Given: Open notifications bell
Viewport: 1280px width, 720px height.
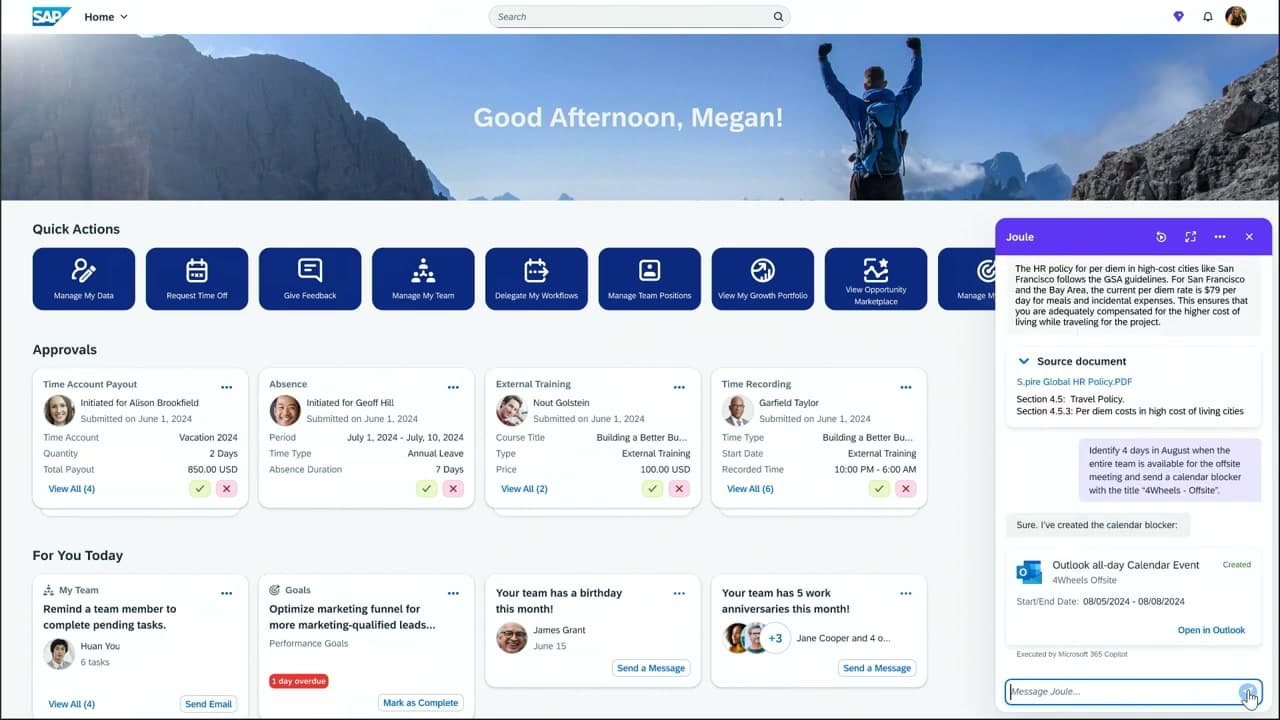Looking at the screenshot, I should pyautogui.click(x=1208, y=17).
